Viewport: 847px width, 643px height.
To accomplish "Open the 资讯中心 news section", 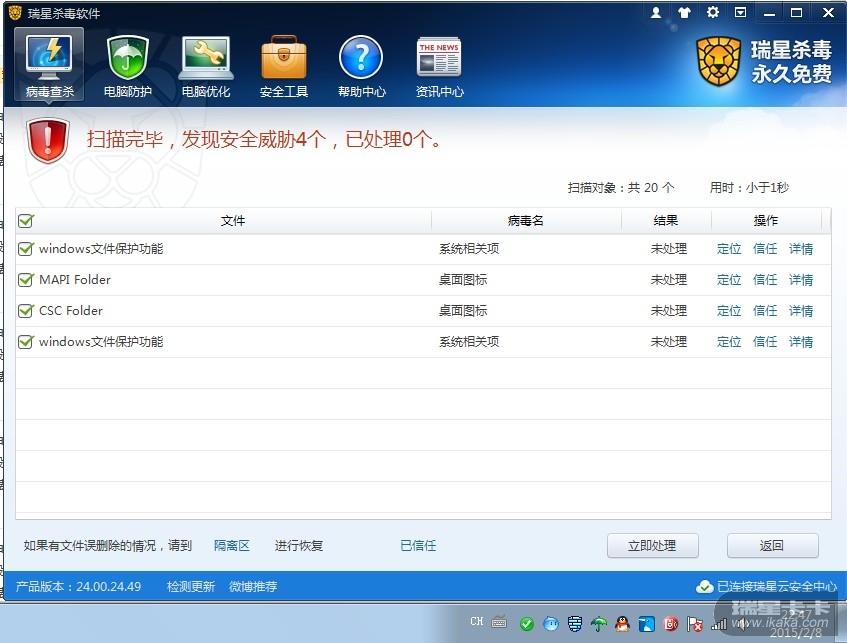I will (439, 67).
